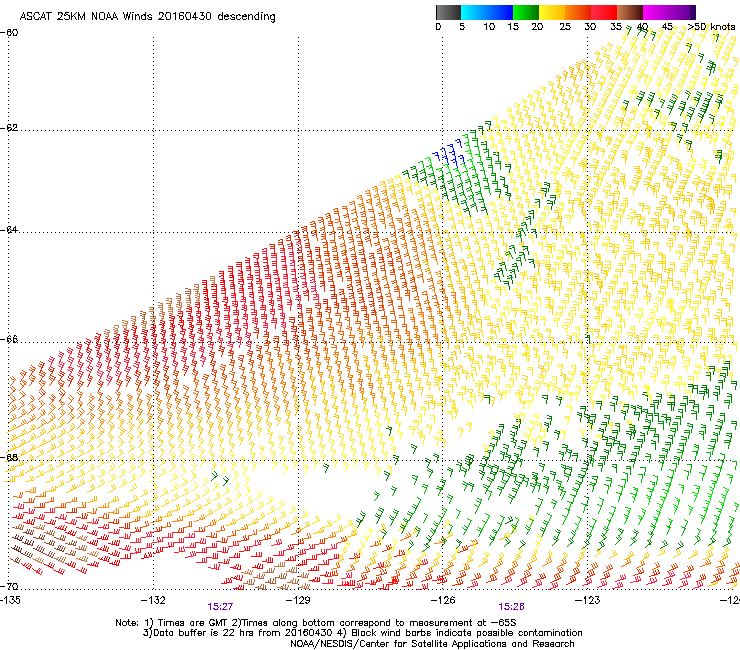This screenshot has height=650, width=740.
Task: Click the latitude label -70
Action: [9, 587]
